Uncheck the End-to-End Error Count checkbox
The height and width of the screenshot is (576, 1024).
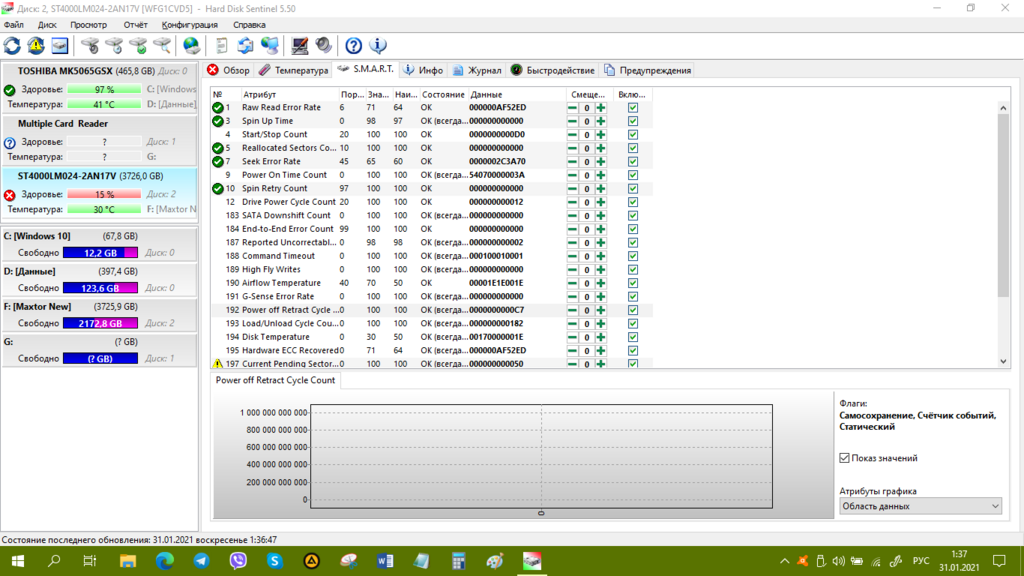click(x=633, y=229)
